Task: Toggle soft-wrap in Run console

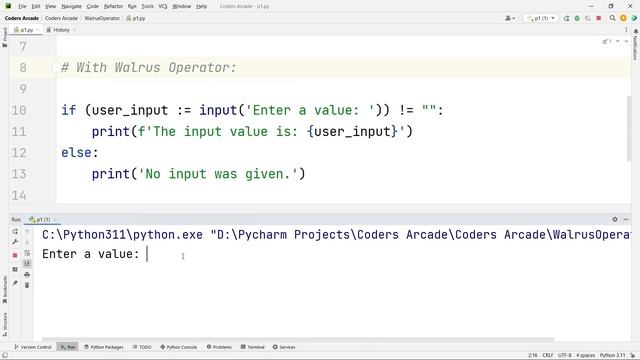Action: 27,253
